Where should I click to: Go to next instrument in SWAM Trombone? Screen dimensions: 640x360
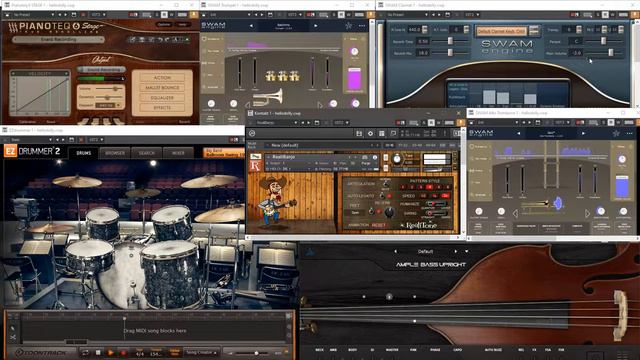[583, 133]
